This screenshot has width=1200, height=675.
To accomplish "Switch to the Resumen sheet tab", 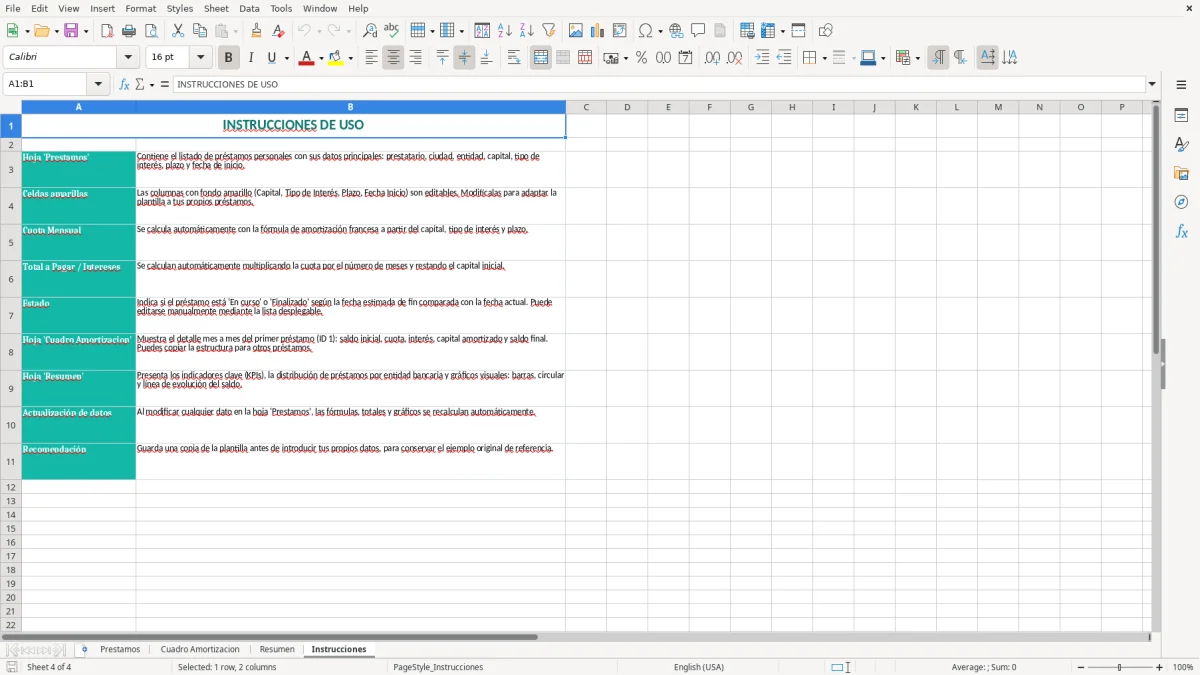I will tap(277, 650).
